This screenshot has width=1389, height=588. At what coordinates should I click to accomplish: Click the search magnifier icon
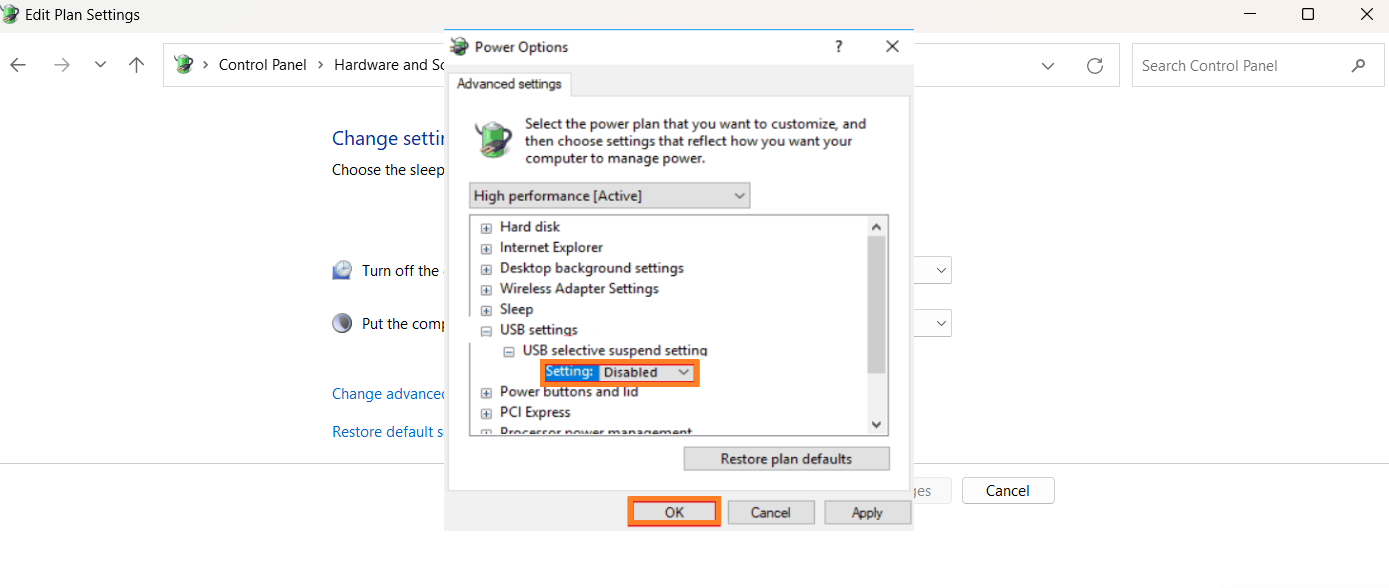coord(1358,65)
